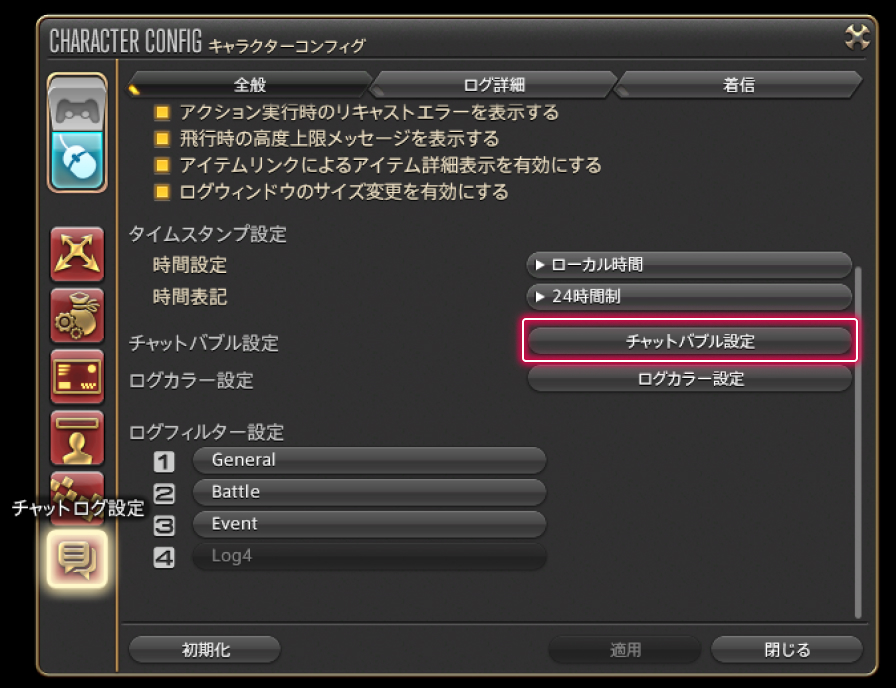Image resolution: width=896 pixels, height=688 pixels.
Task: Open the 24時間制 time format dropdown
Action: click(689, 297)
